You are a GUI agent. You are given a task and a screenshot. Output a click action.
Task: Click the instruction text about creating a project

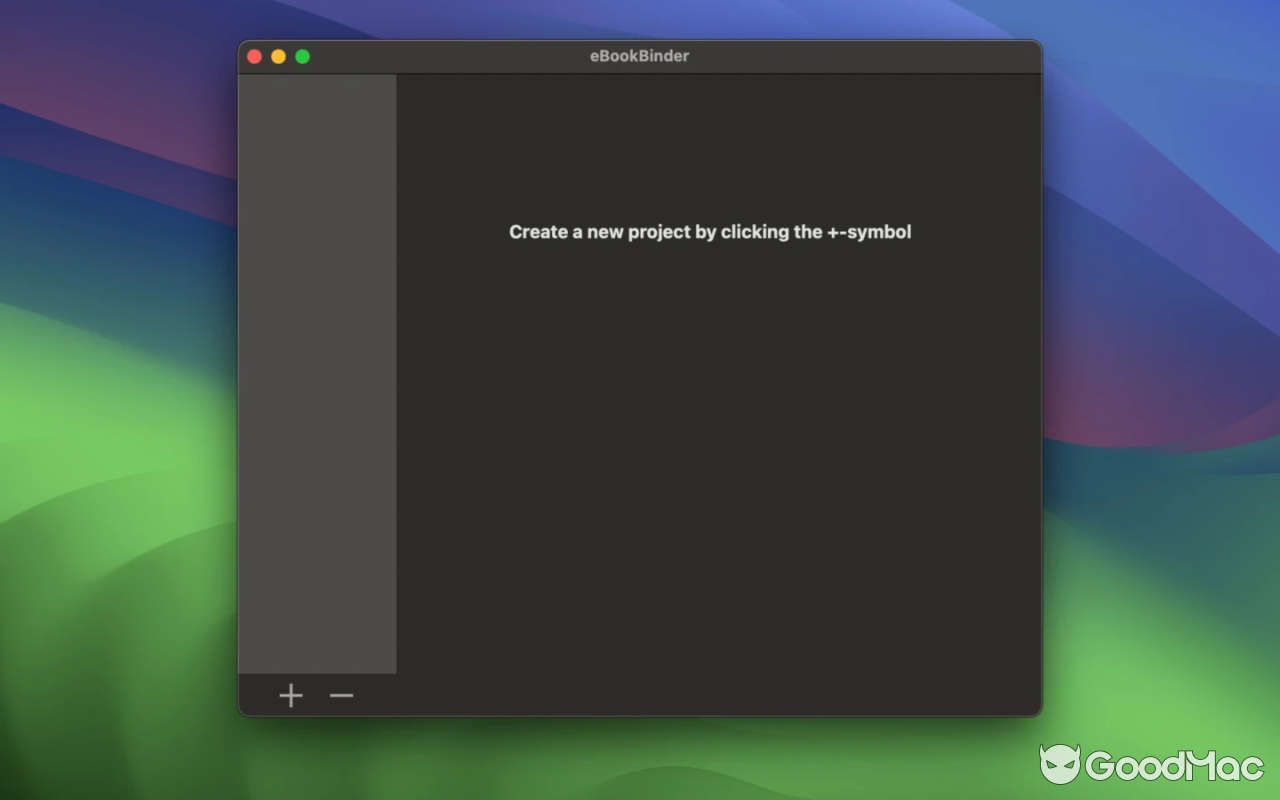709,231
